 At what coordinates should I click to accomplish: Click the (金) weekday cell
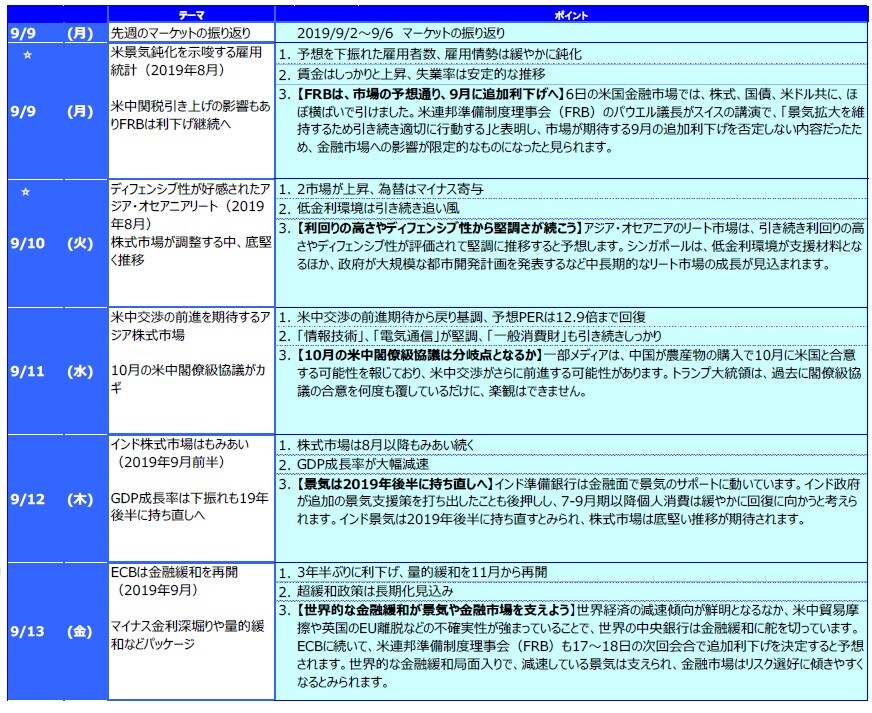[x=80, y=631]
